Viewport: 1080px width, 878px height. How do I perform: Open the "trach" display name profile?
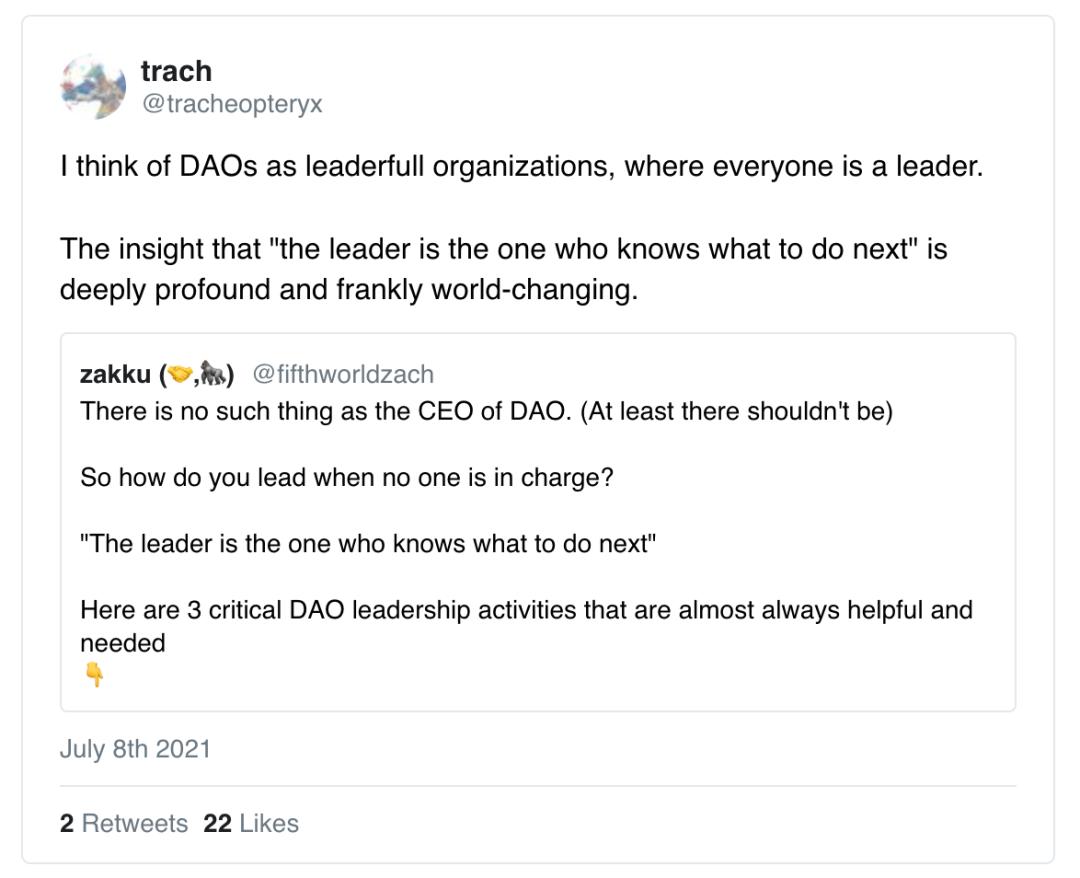tap(176, 71)
